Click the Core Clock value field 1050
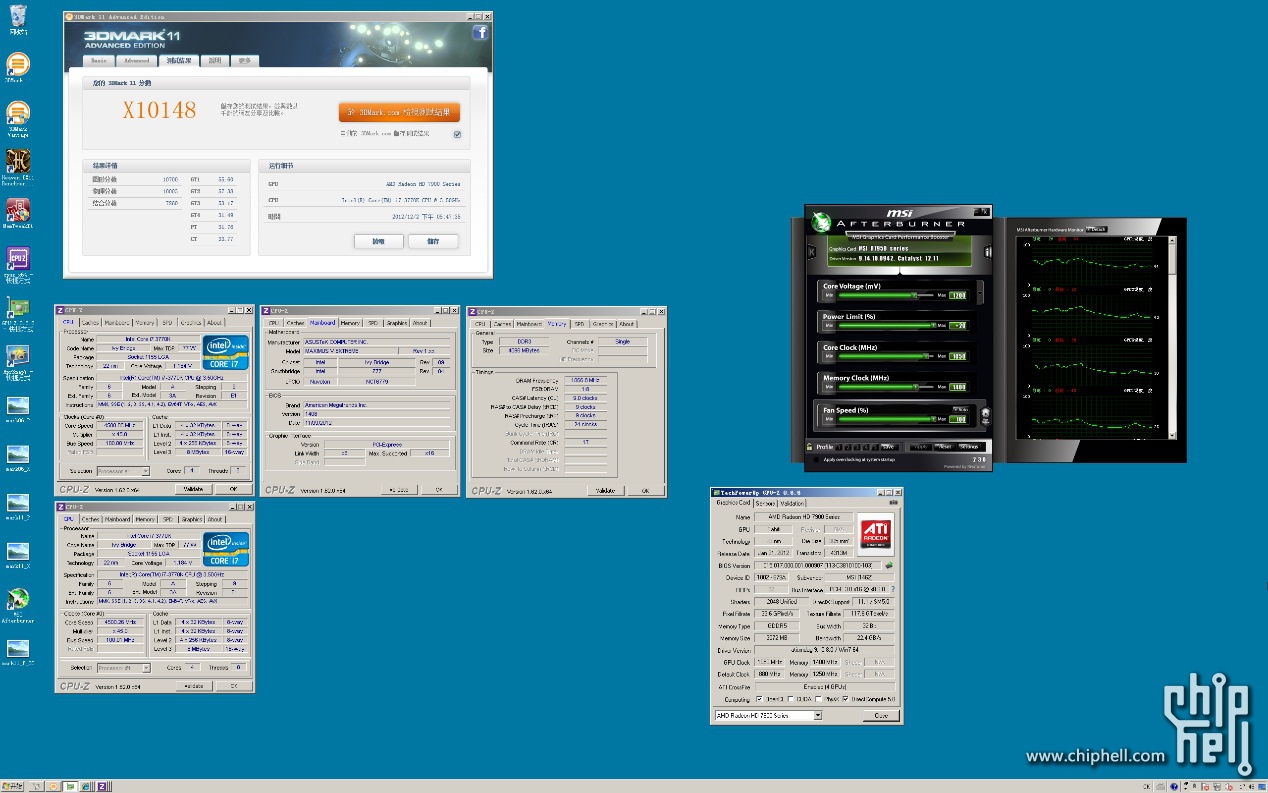This screenshot has width=1268, height=793. pyautogui.click(x=958, y=357)
